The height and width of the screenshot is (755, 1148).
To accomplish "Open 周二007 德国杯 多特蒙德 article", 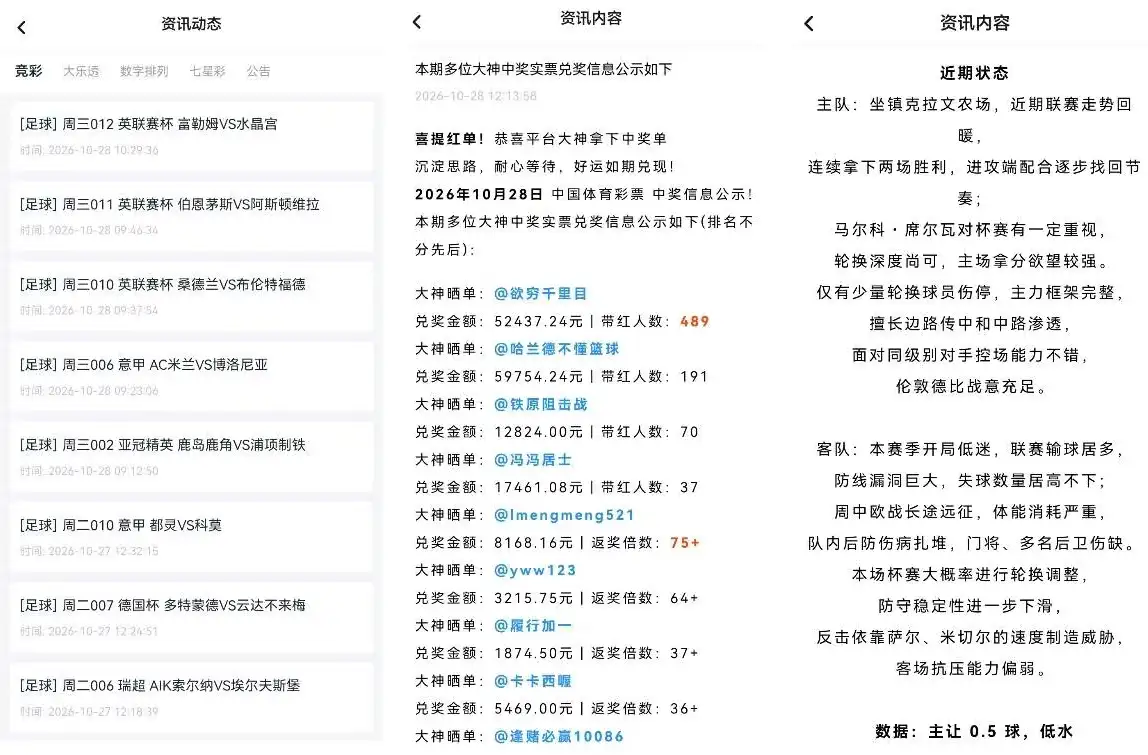I will [x=191, y=617].
